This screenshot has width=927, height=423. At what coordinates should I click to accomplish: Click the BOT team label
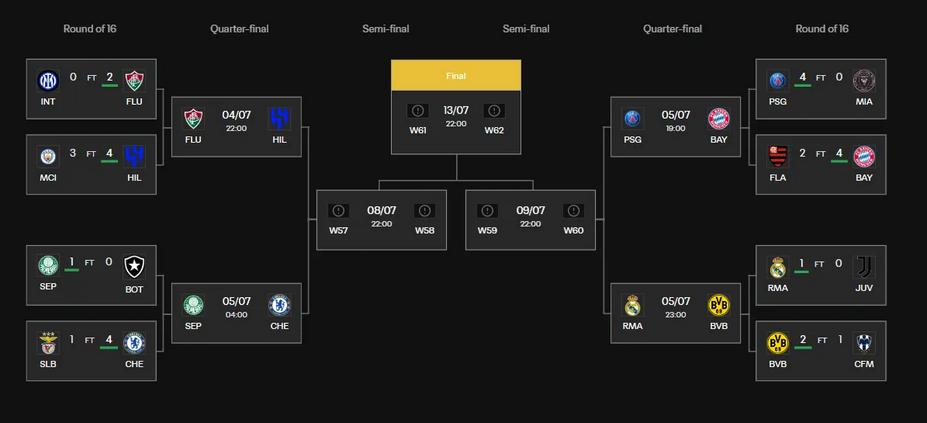(x=134, y=289)
